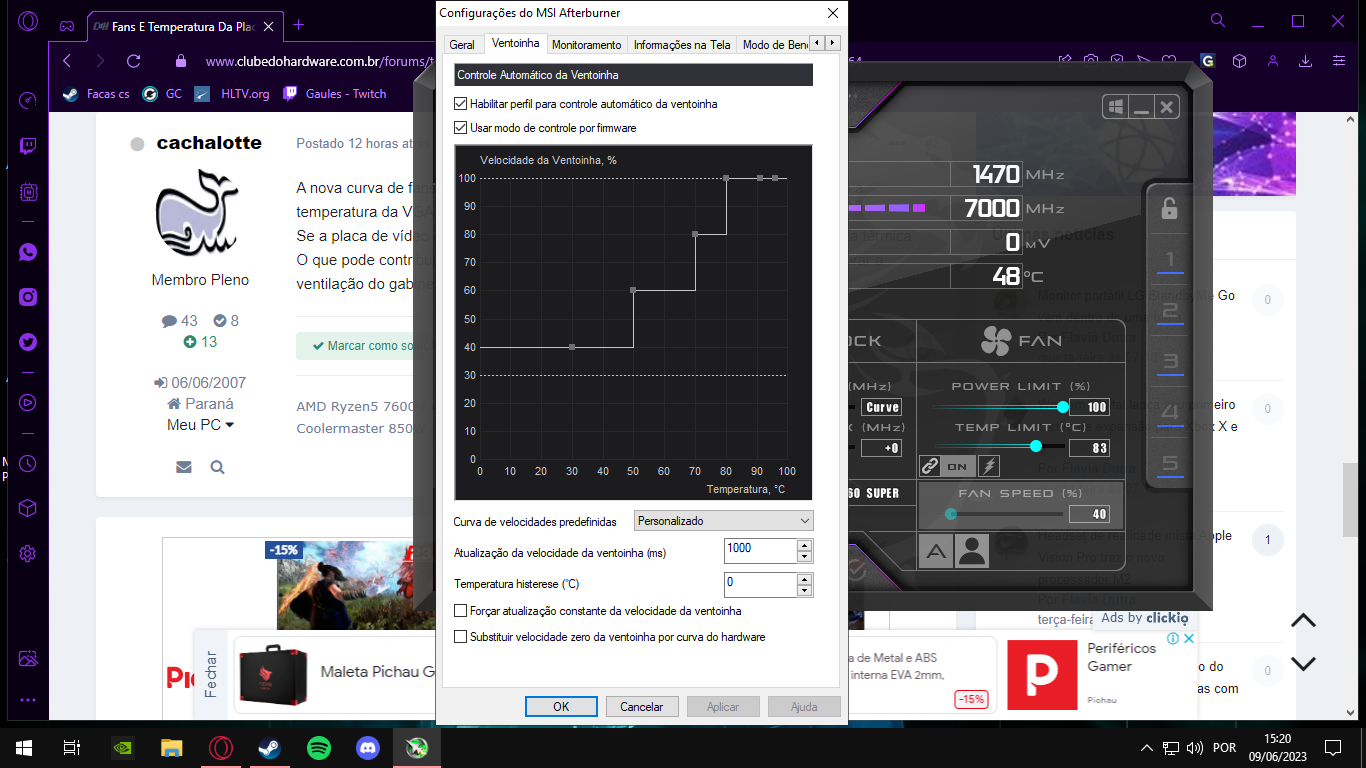Click the fan update period field showing 1000

click(760, 551)
